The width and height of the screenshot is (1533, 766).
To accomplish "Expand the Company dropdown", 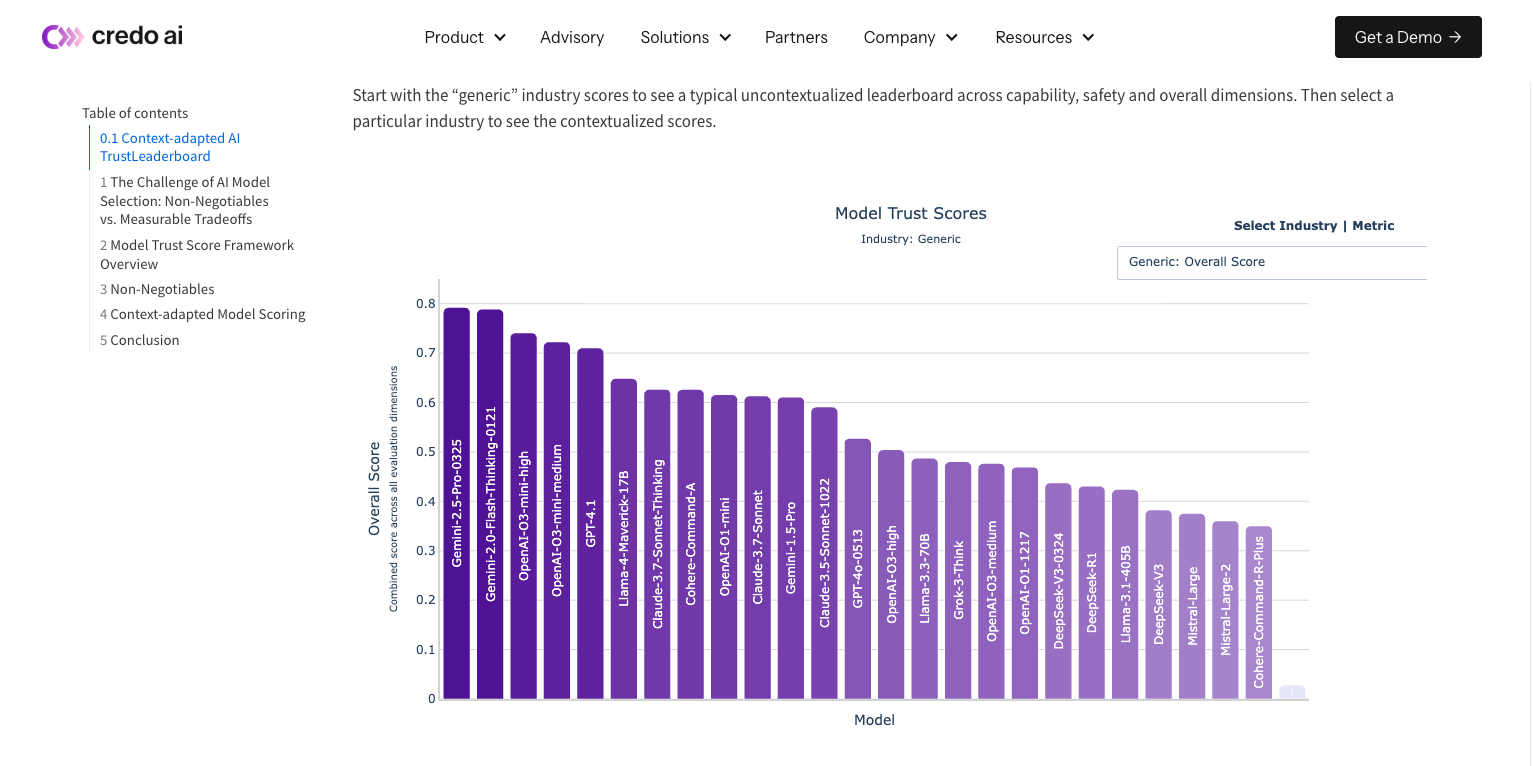I will pyautogui.click(x=911, y=37).
